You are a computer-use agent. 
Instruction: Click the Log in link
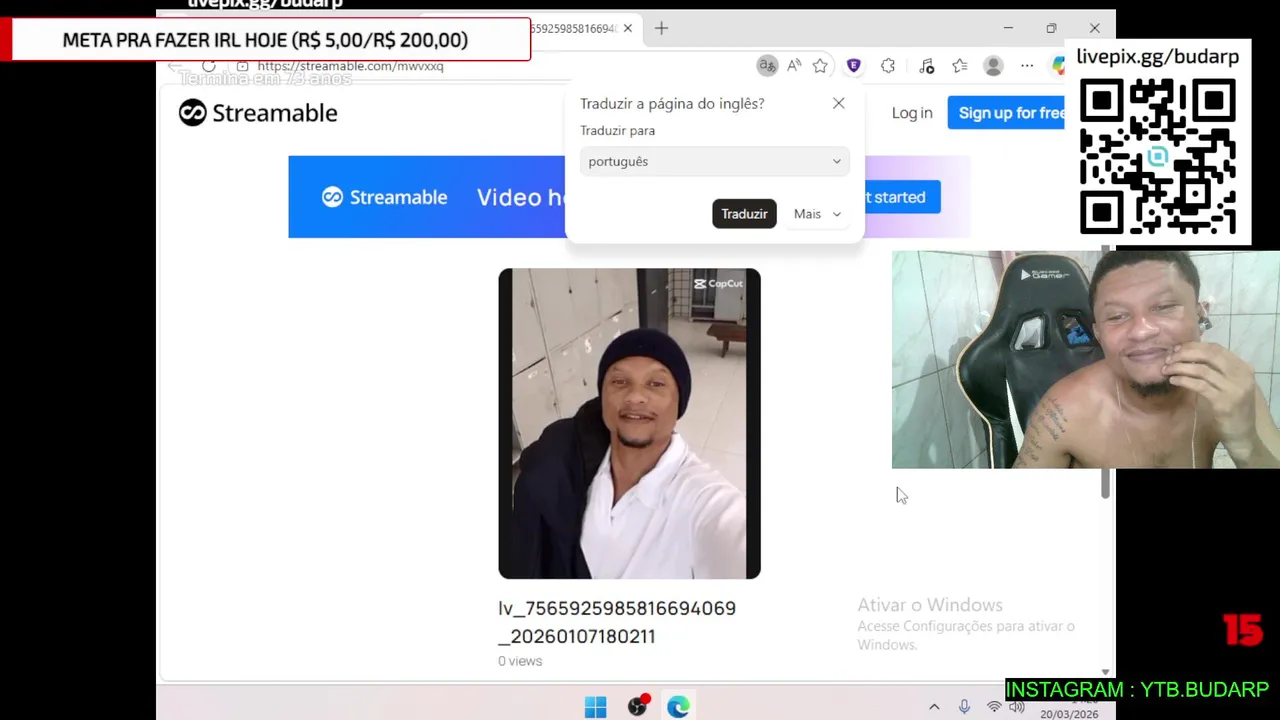click(x=912, y=113)
